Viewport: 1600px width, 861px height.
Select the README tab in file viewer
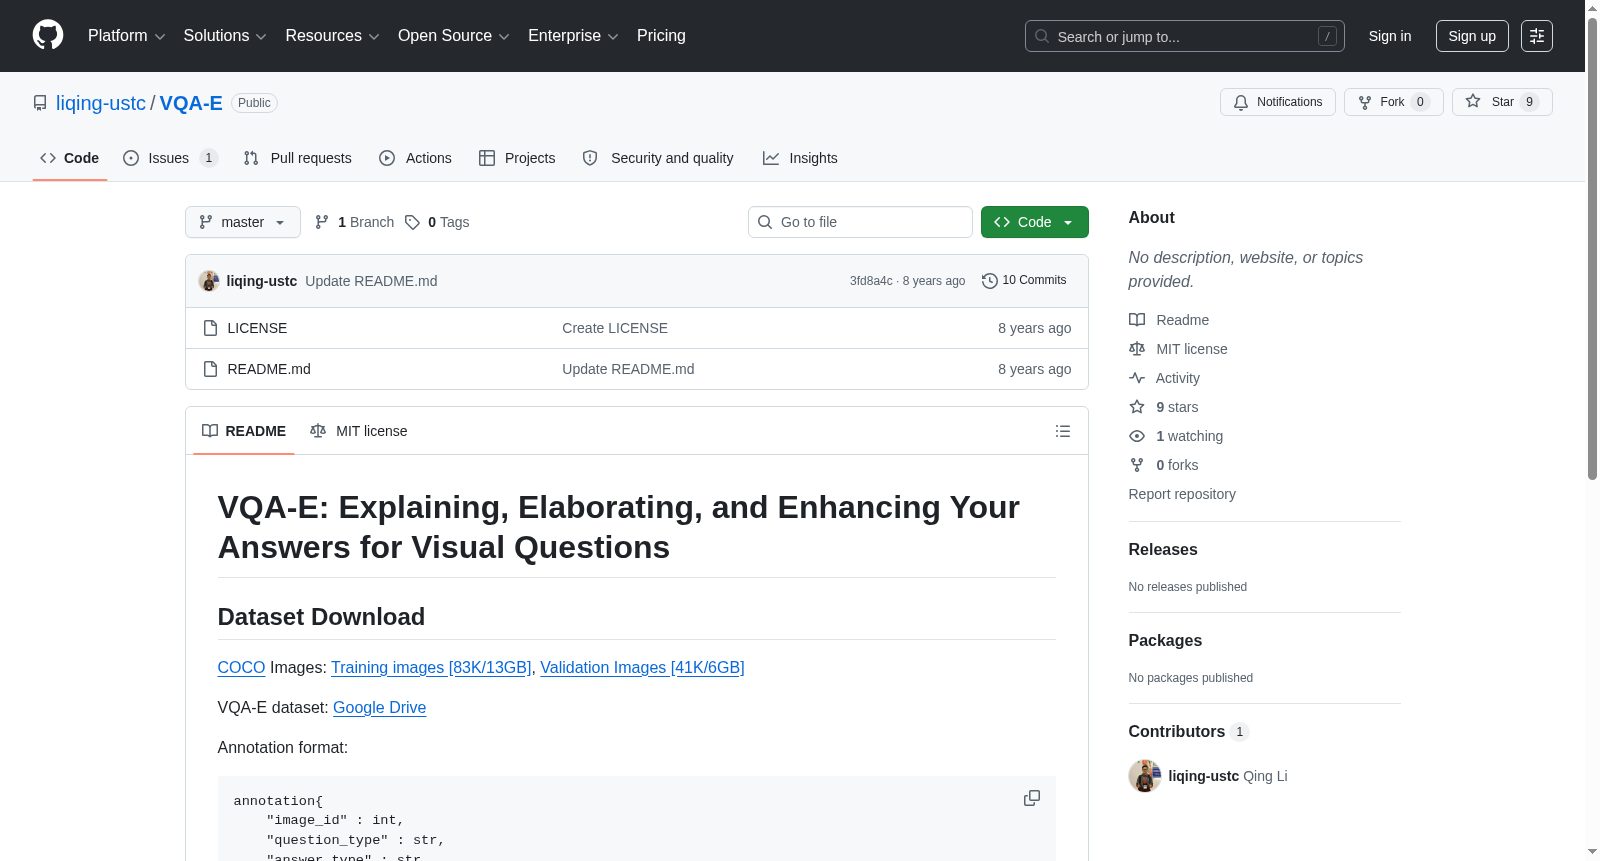coord(244,431)
